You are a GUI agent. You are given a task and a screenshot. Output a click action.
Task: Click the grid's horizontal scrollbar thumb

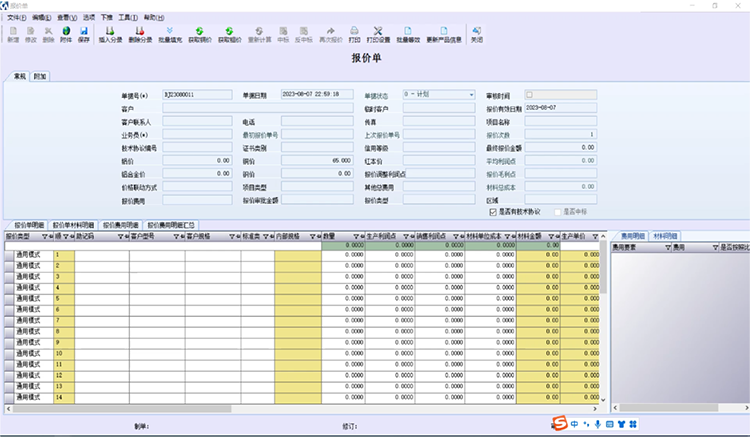point(122,409)
